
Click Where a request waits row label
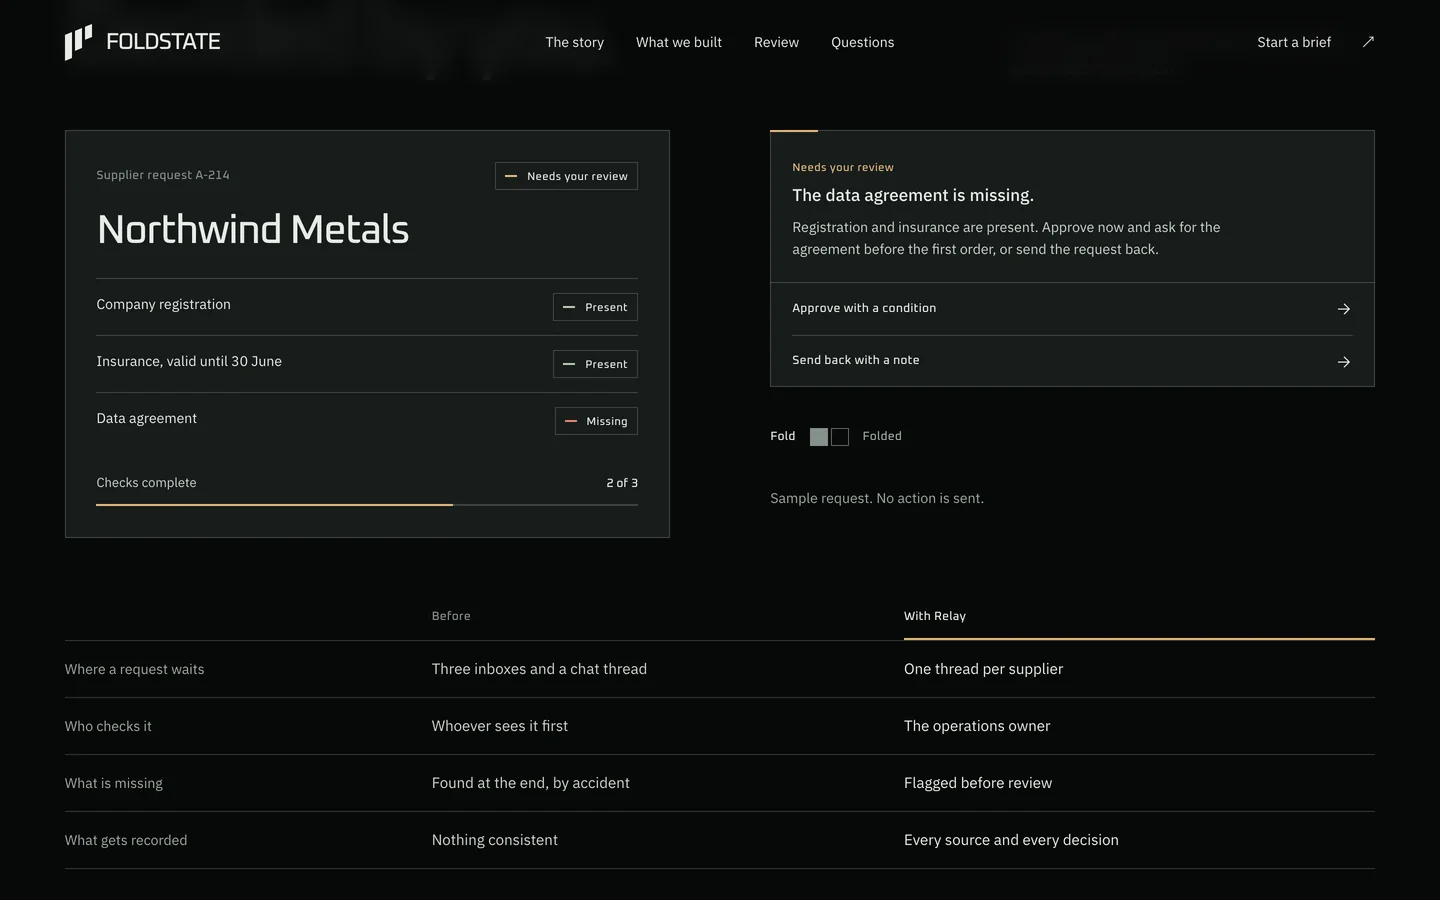134,669
